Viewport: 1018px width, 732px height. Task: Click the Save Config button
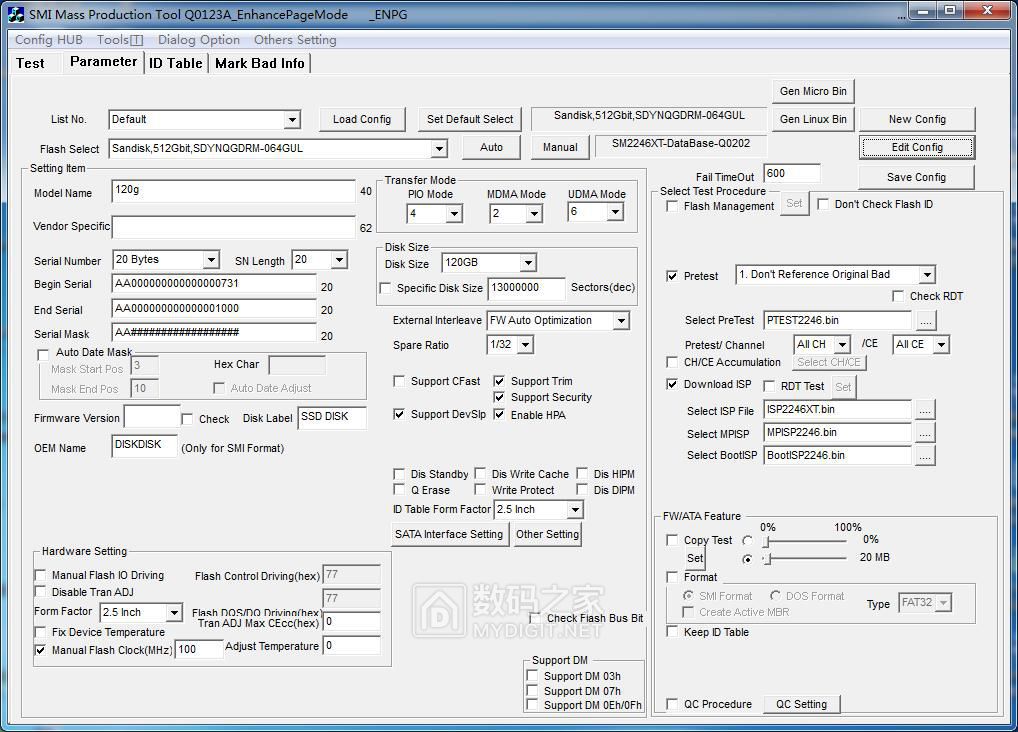click(x=916, y=177)
